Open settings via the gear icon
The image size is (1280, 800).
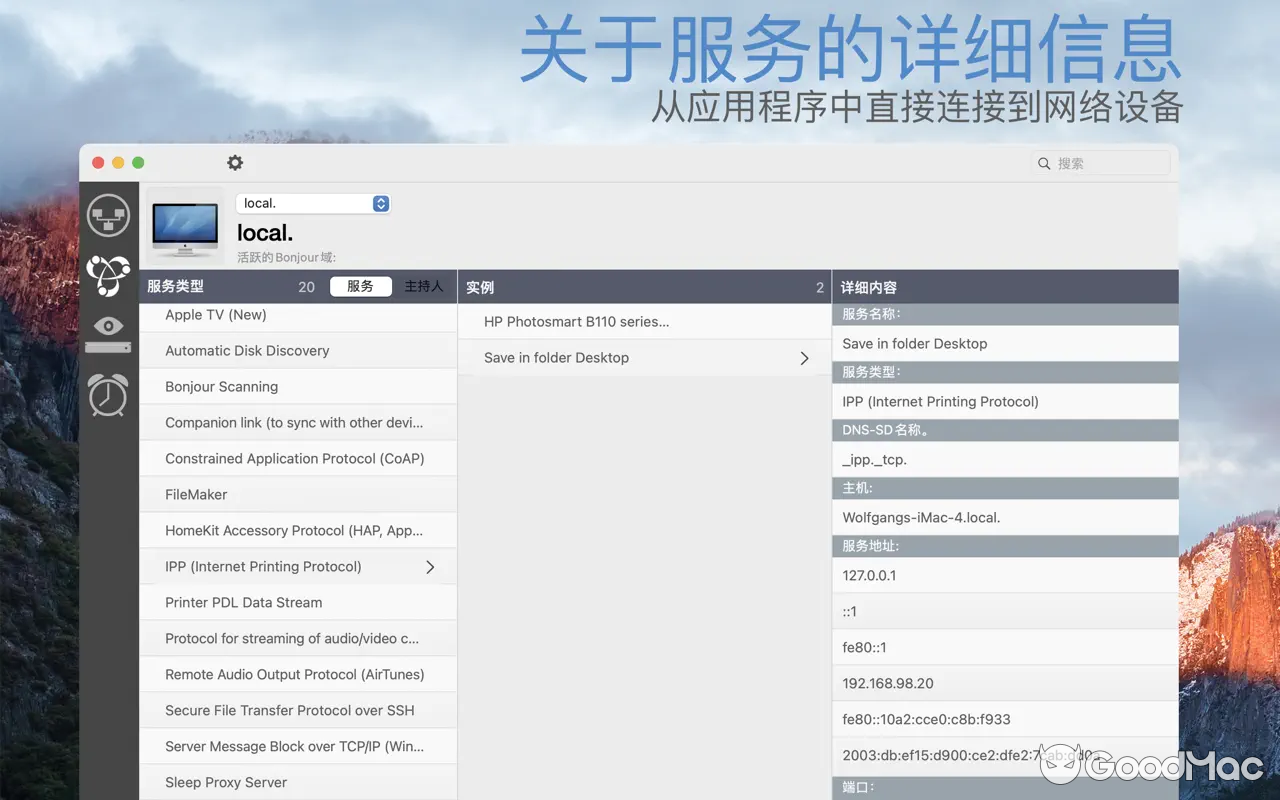click(235, 162)
